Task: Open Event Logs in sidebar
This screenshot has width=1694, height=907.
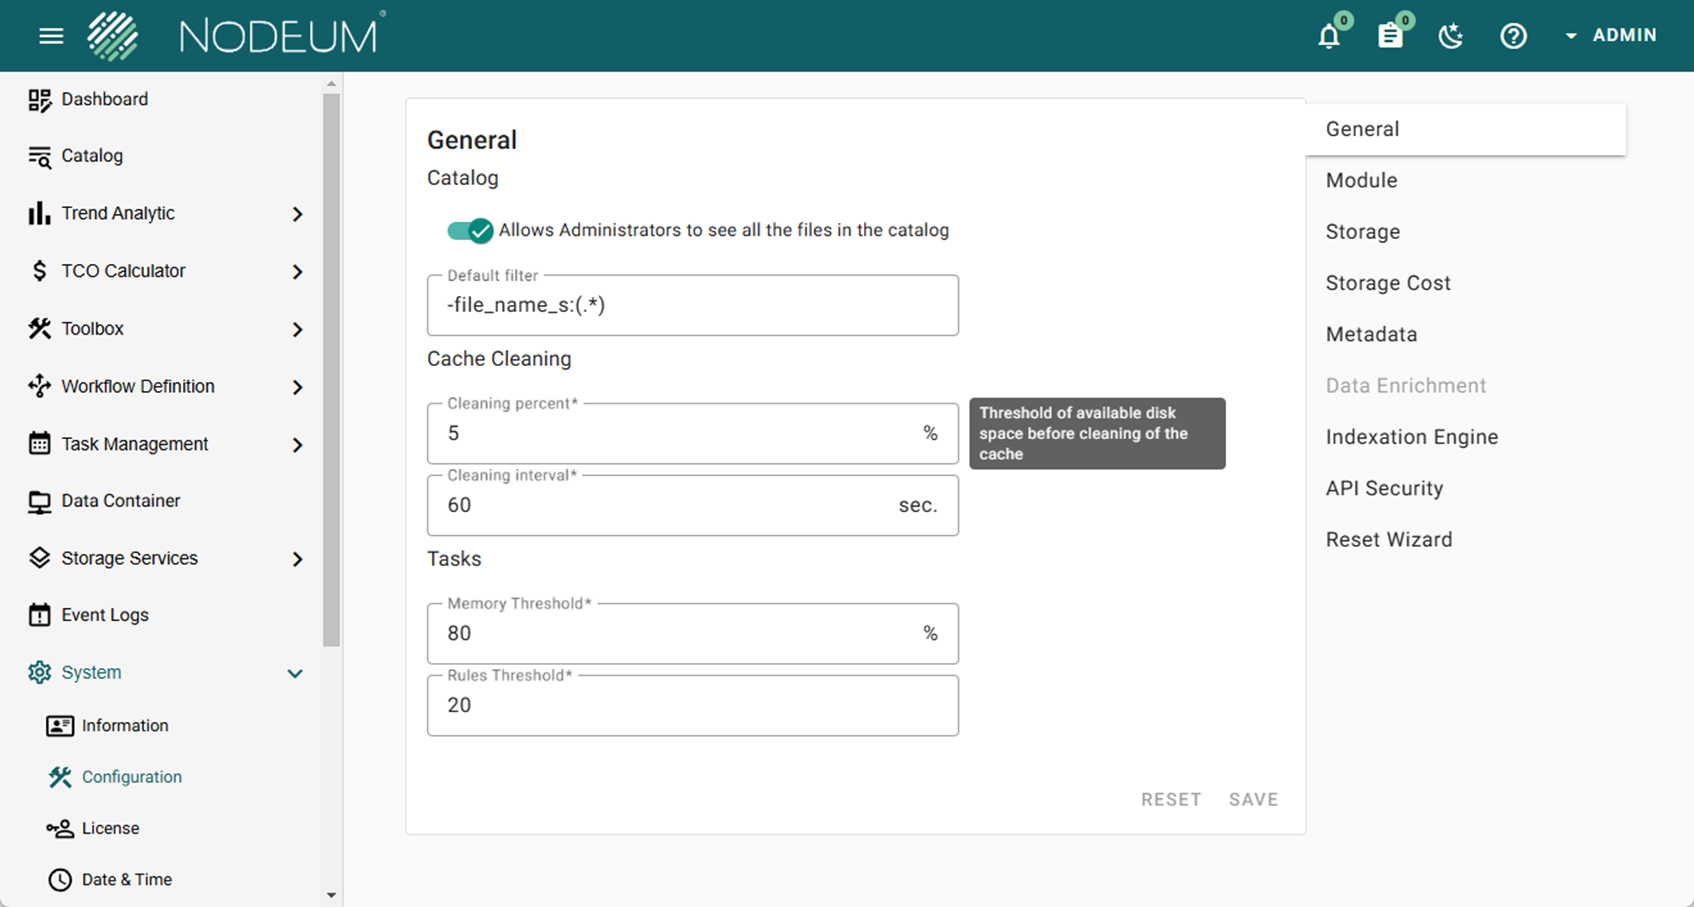Action: point(104,615)
